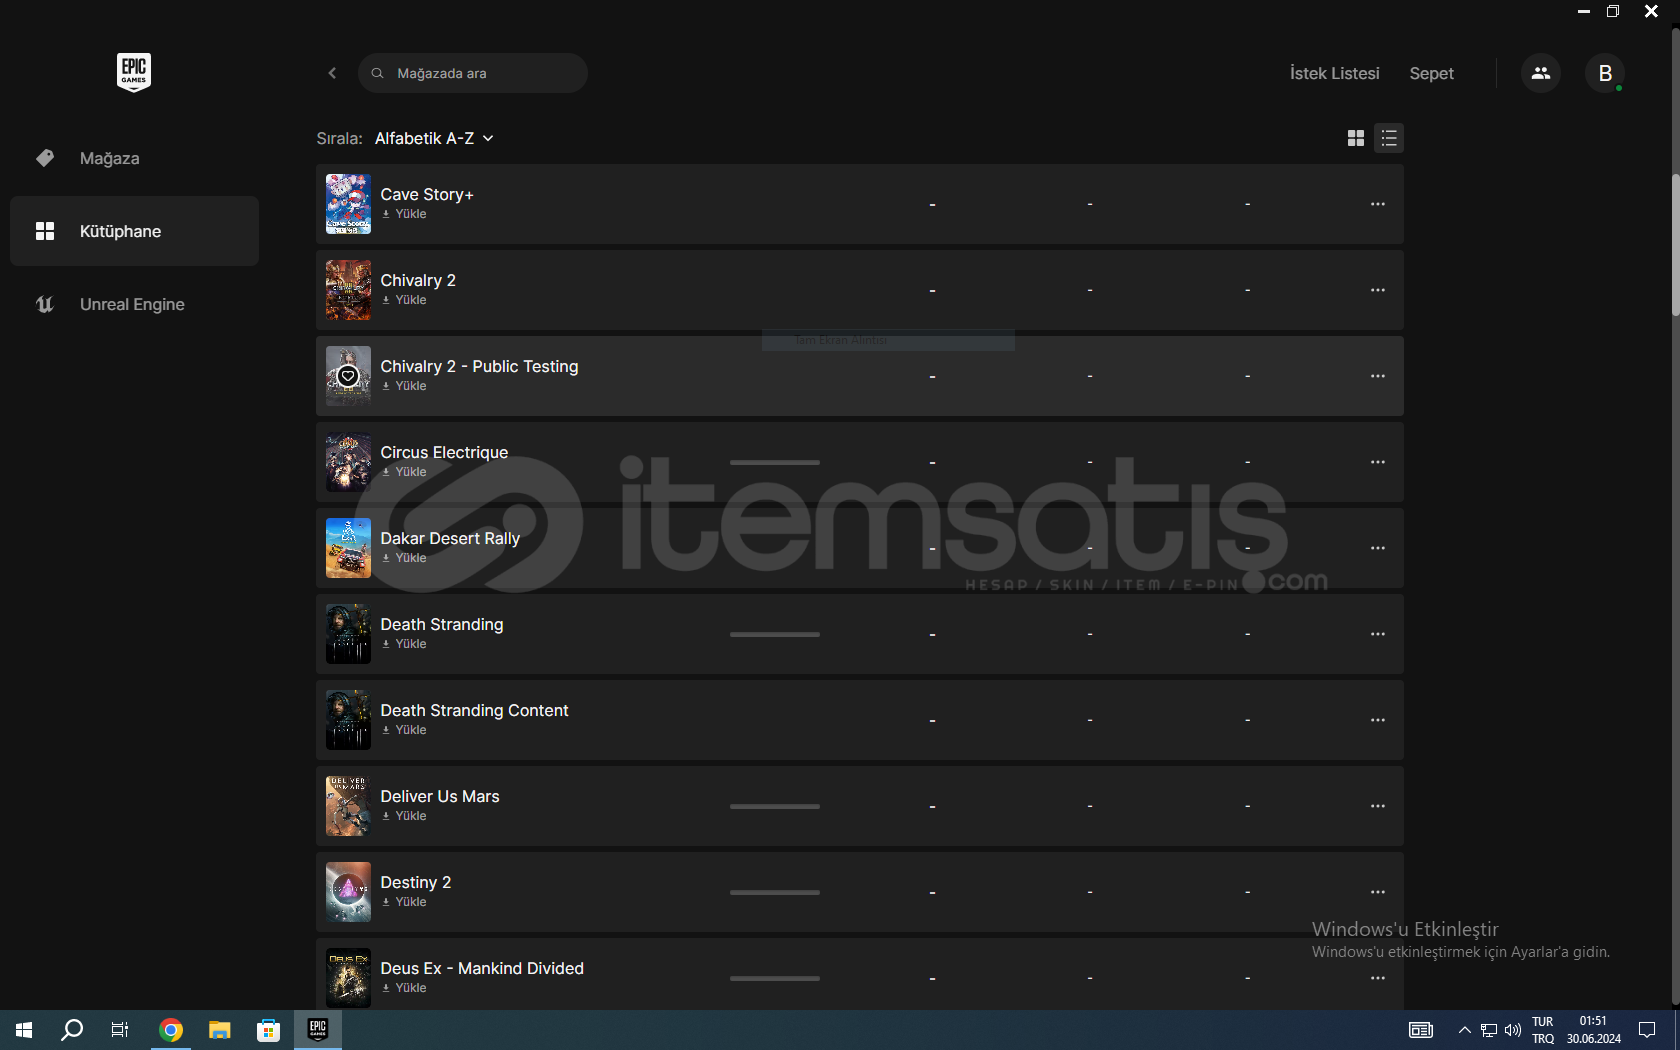Click the Circus Electrique cover thumbnail
The width and height of the screenshot is (1680, 1050).
348,462
